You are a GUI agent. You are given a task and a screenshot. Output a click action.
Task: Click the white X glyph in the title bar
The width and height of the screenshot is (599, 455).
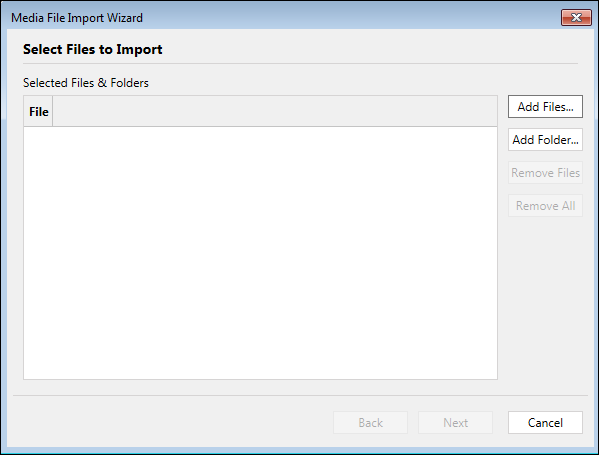tap(576, 18)
